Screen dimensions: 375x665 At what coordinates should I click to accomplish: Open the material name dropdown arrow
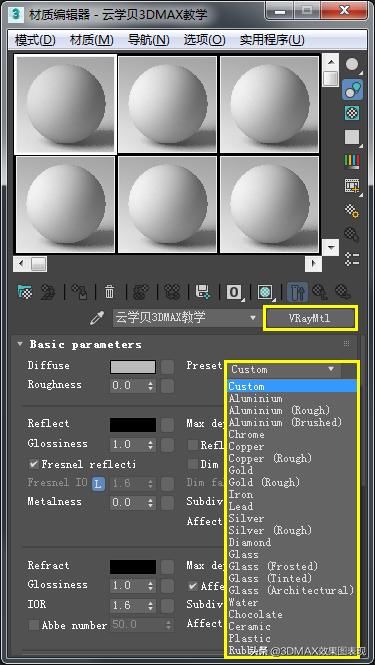(x=253, y=318)
